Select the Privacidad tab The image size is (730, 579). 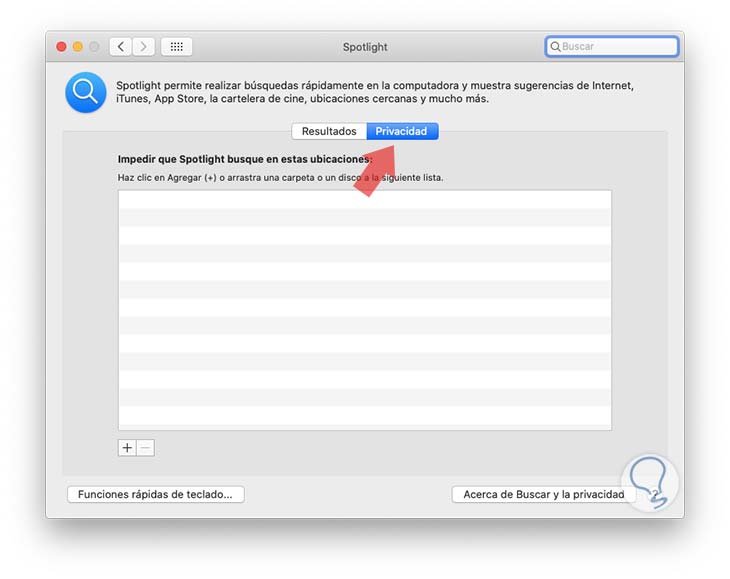coord(402,131)
